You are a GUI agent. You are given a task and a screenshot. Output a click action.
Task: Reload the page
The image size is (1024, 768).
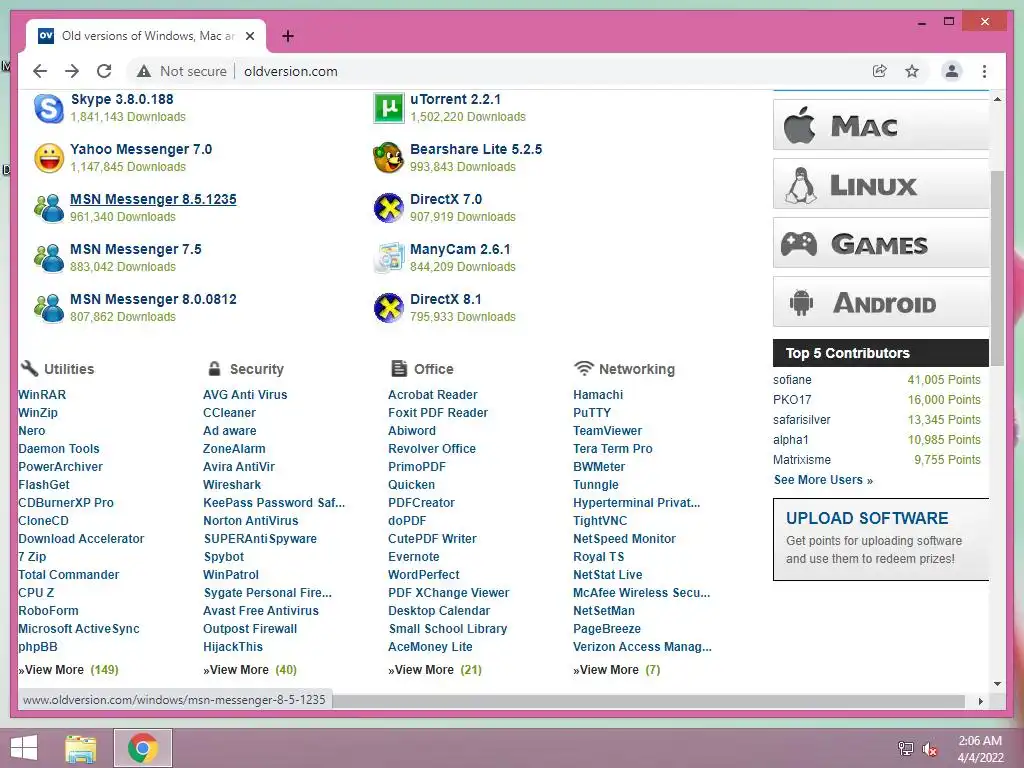[x=104, y=71]
